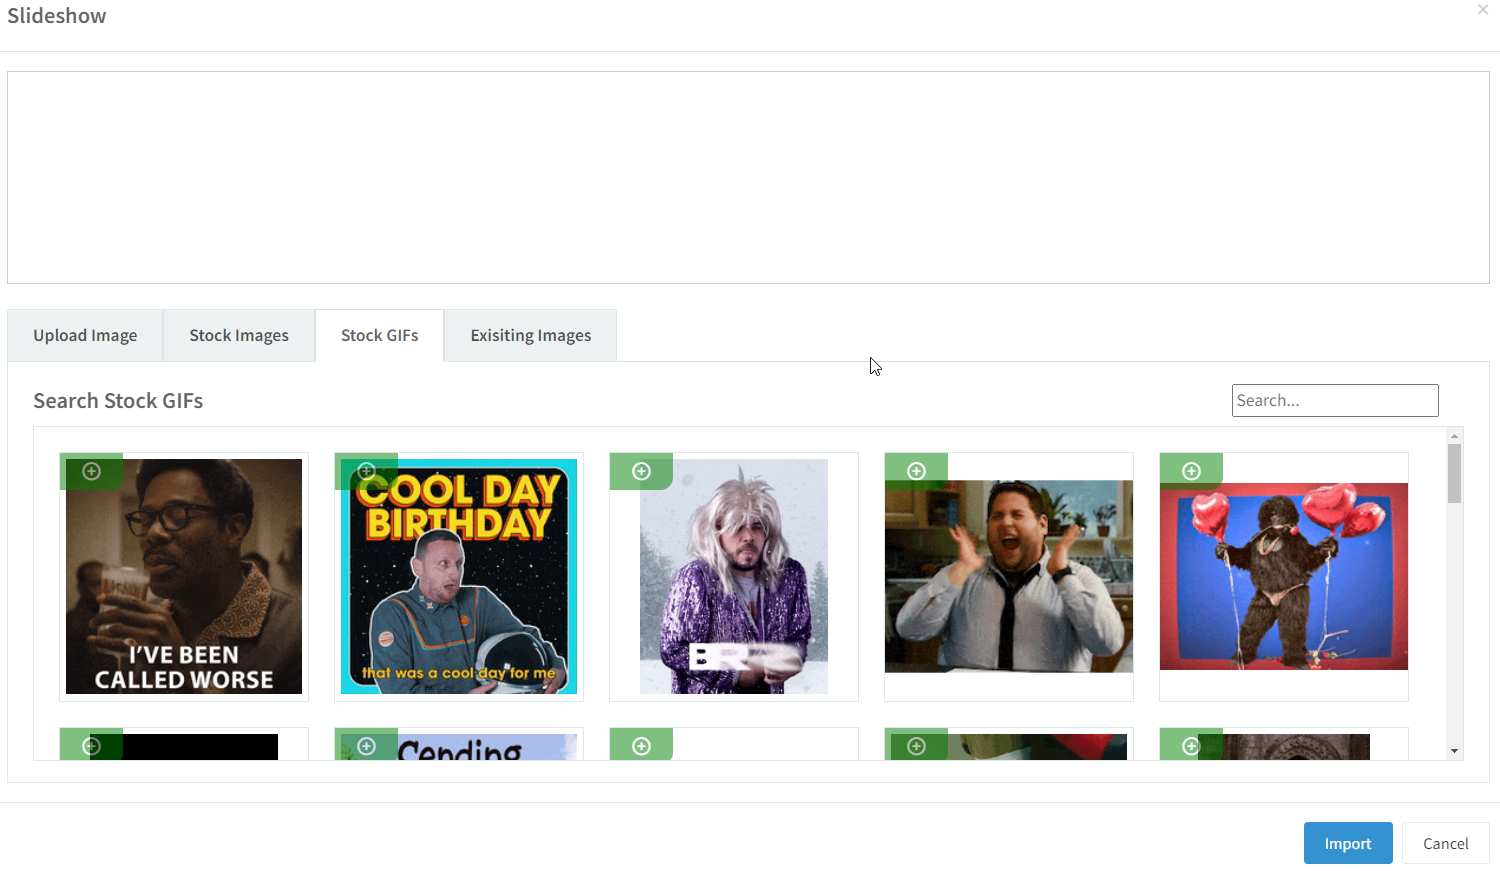Switch to the Stock Images tab
The width and height of the screenshot is (1500, 871).
239,336
